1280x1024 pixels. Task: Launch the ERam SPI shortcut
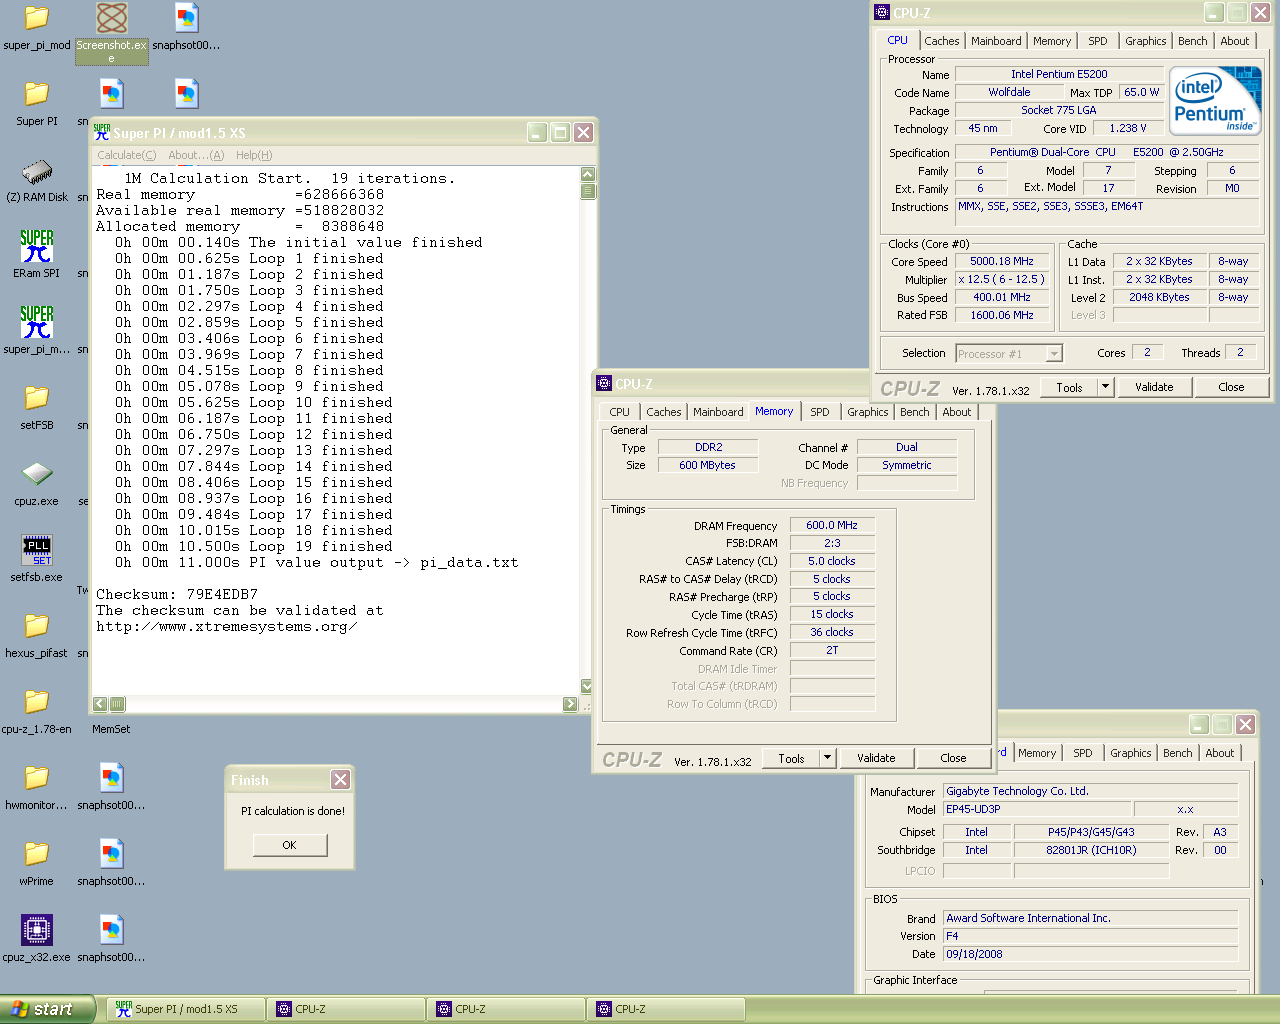point(37,246)
